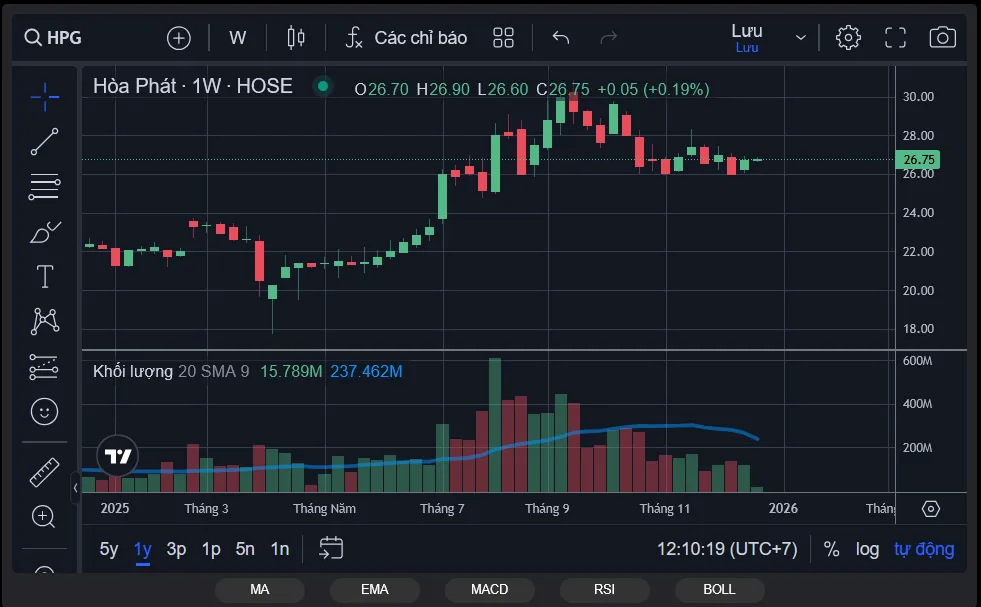
Task: Set chart range to 1n
Action: tap(280, 549)
